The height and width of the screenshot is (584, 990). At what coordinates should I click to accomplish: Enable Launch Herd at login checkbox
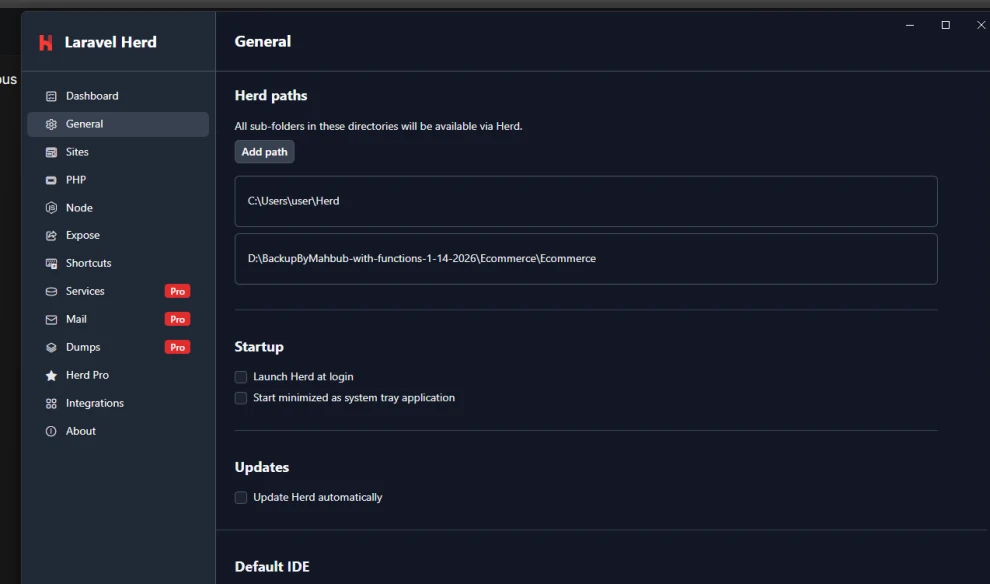pyautogui.click(x=241, y=377)
